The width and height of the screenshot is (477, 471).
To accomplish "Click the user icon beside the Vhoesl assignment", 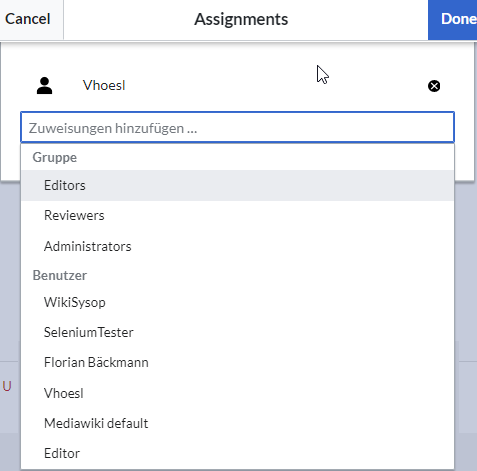I will (x=44, y=86).
